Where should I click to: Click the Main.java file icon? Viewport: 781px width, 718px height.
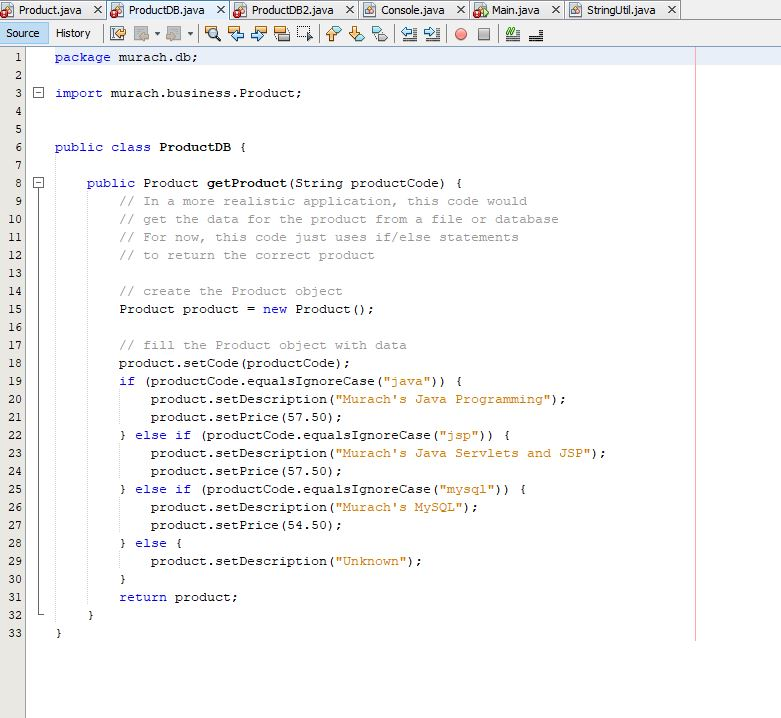coord(481,10)
